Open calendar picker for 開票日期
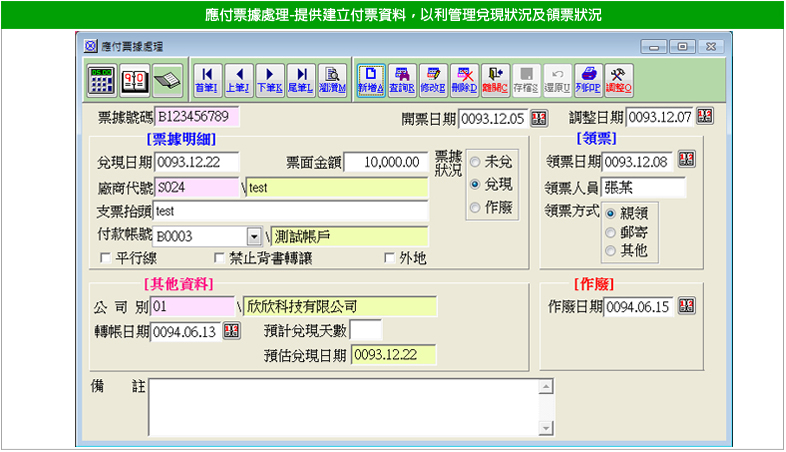 click(538, 118)
